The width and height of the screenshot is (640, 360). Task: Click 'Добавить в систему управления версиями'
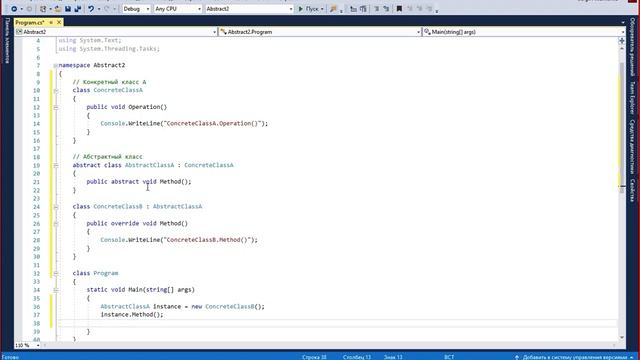(x=575, y=357)
